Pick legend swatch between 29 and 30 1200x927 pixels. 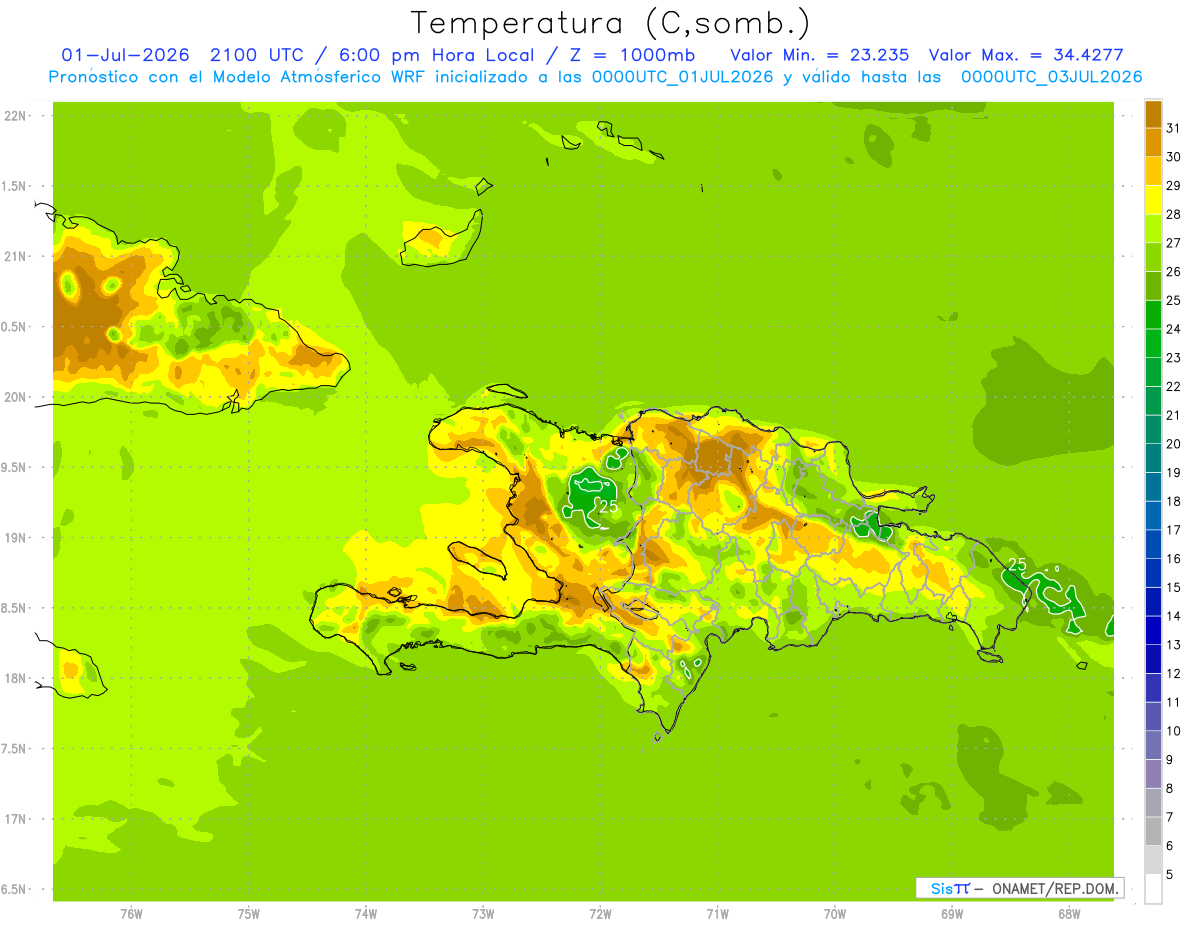(x=1154, y=171)
